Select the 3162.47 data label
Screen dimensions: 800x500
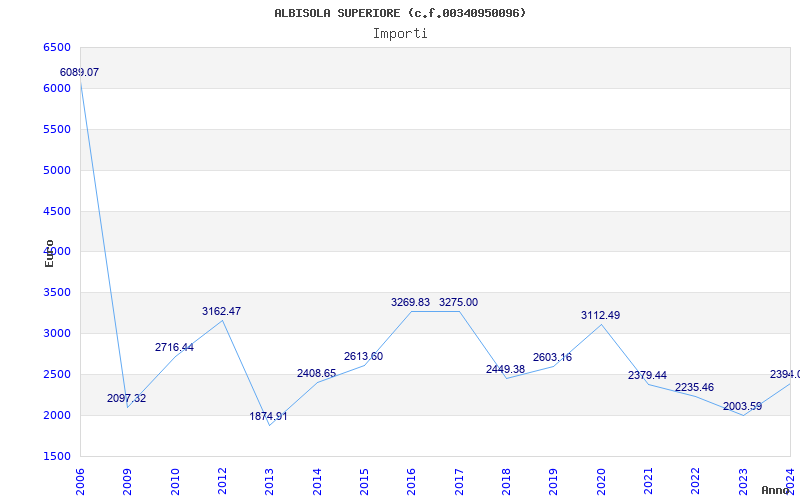[x=221, y=311]
